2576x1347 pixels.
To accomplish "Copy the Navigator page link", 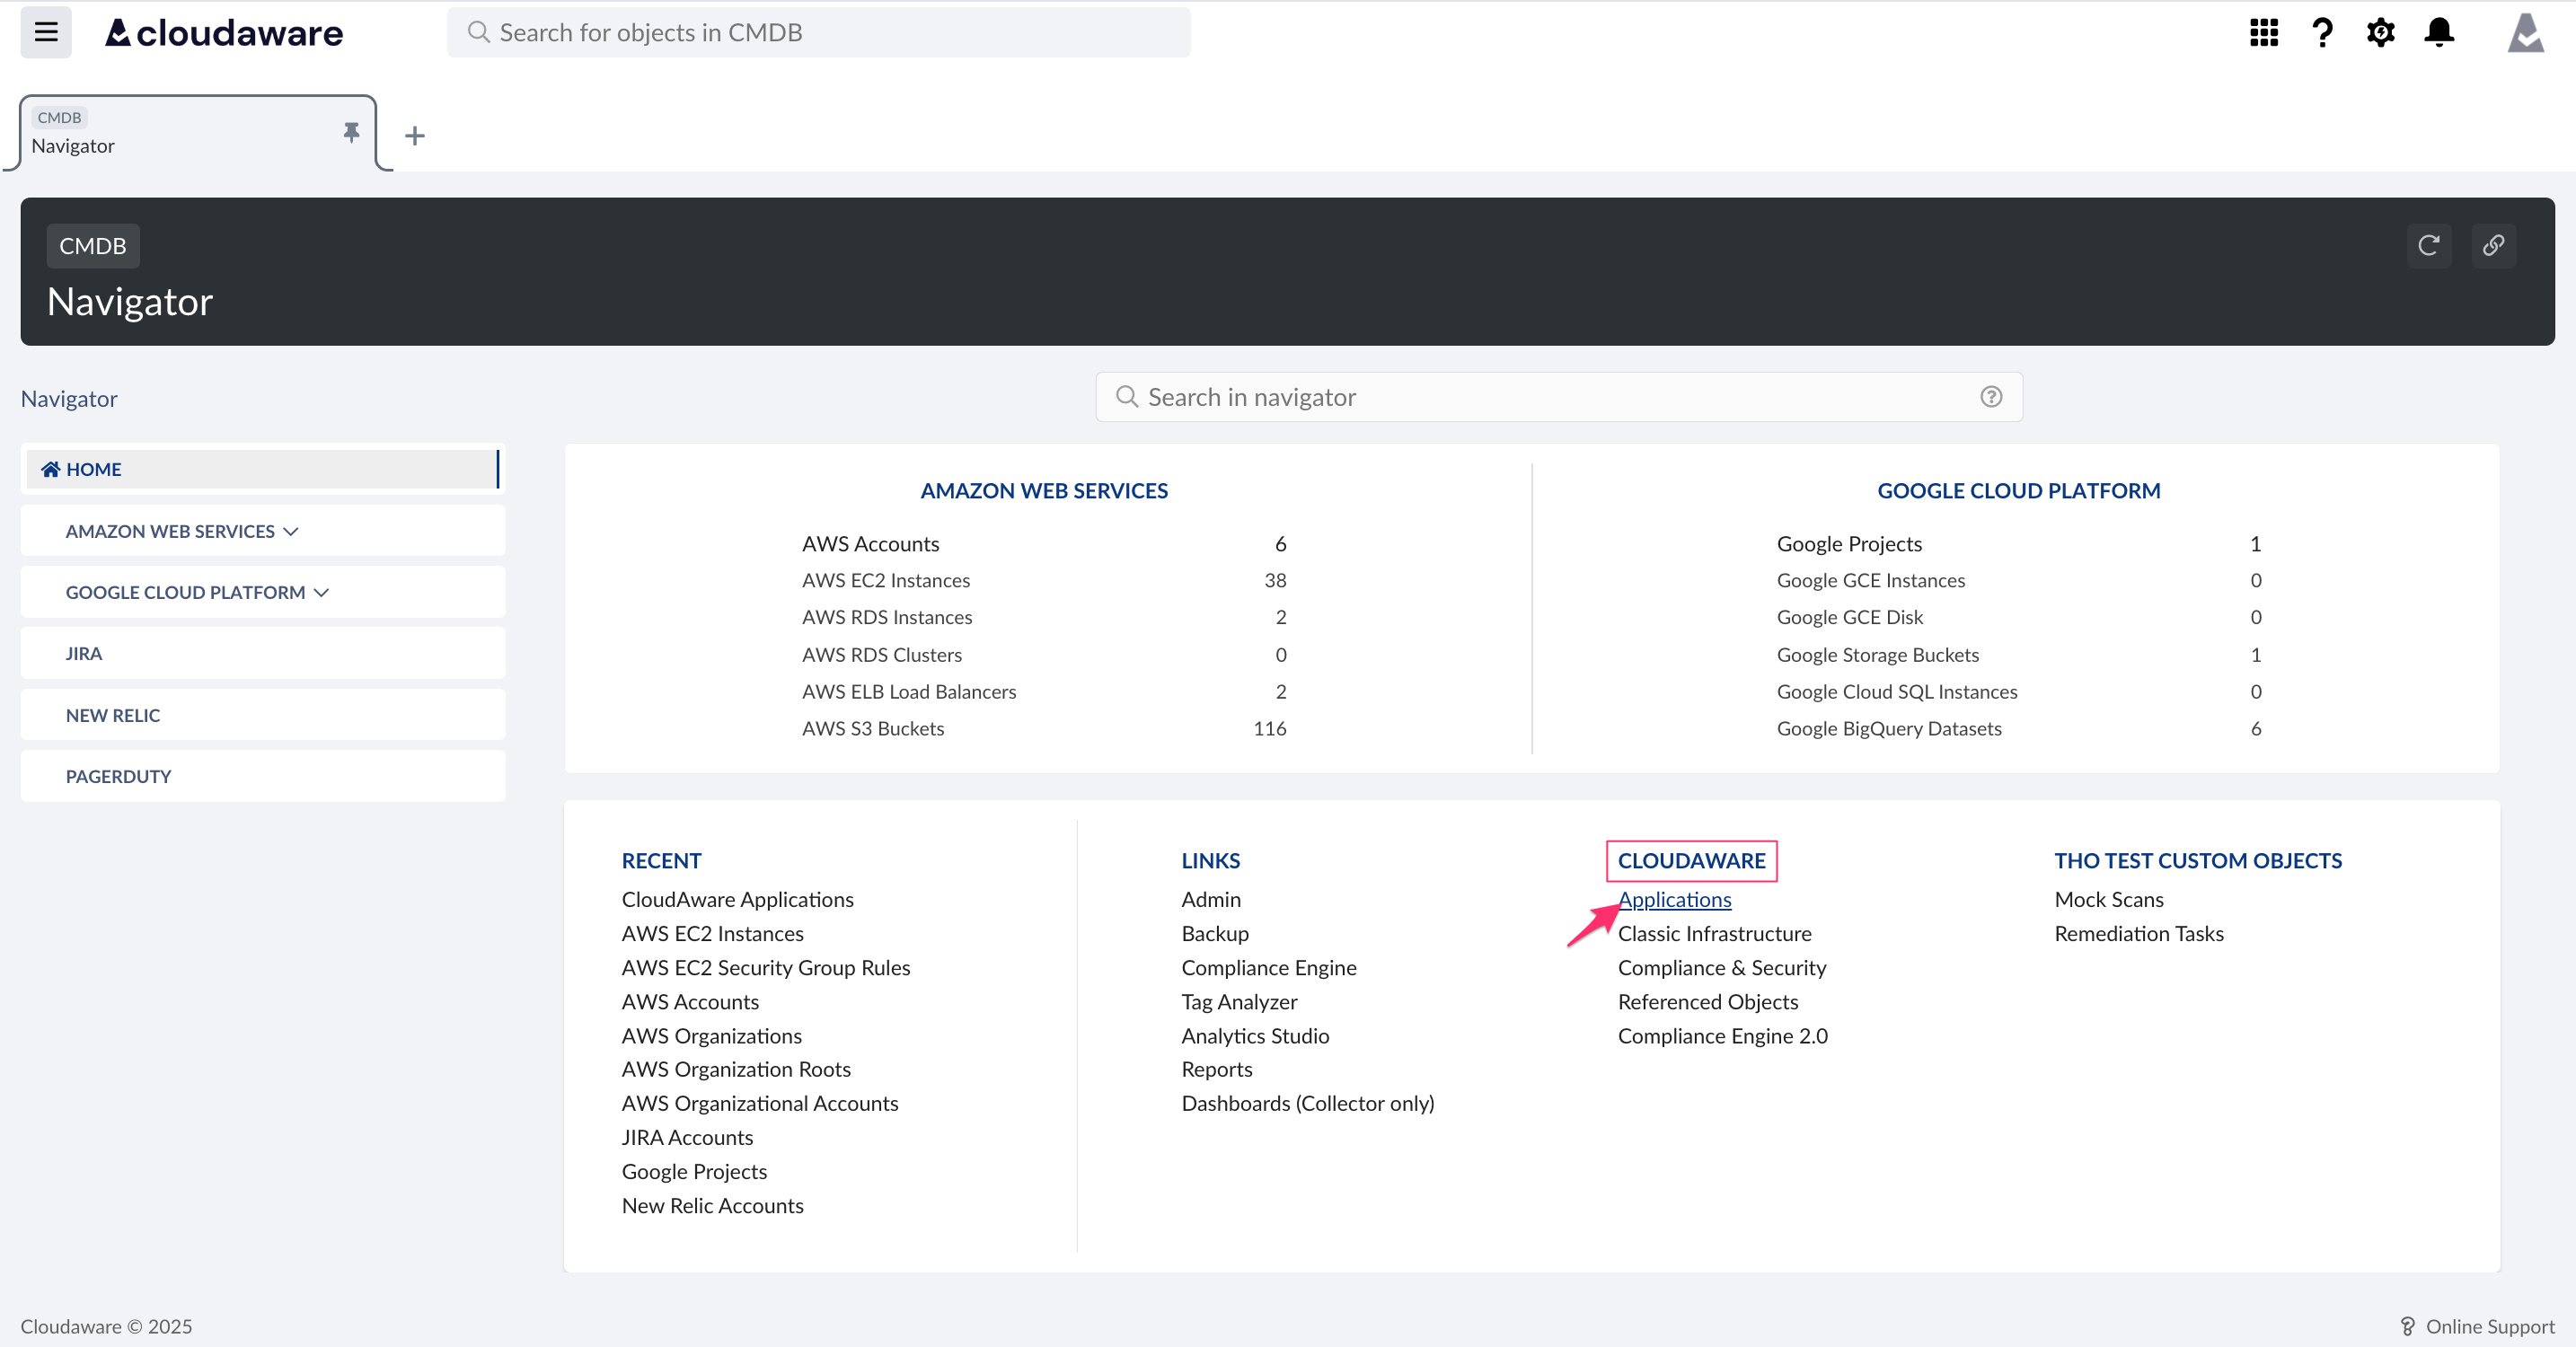I will tap(2493, 246).
